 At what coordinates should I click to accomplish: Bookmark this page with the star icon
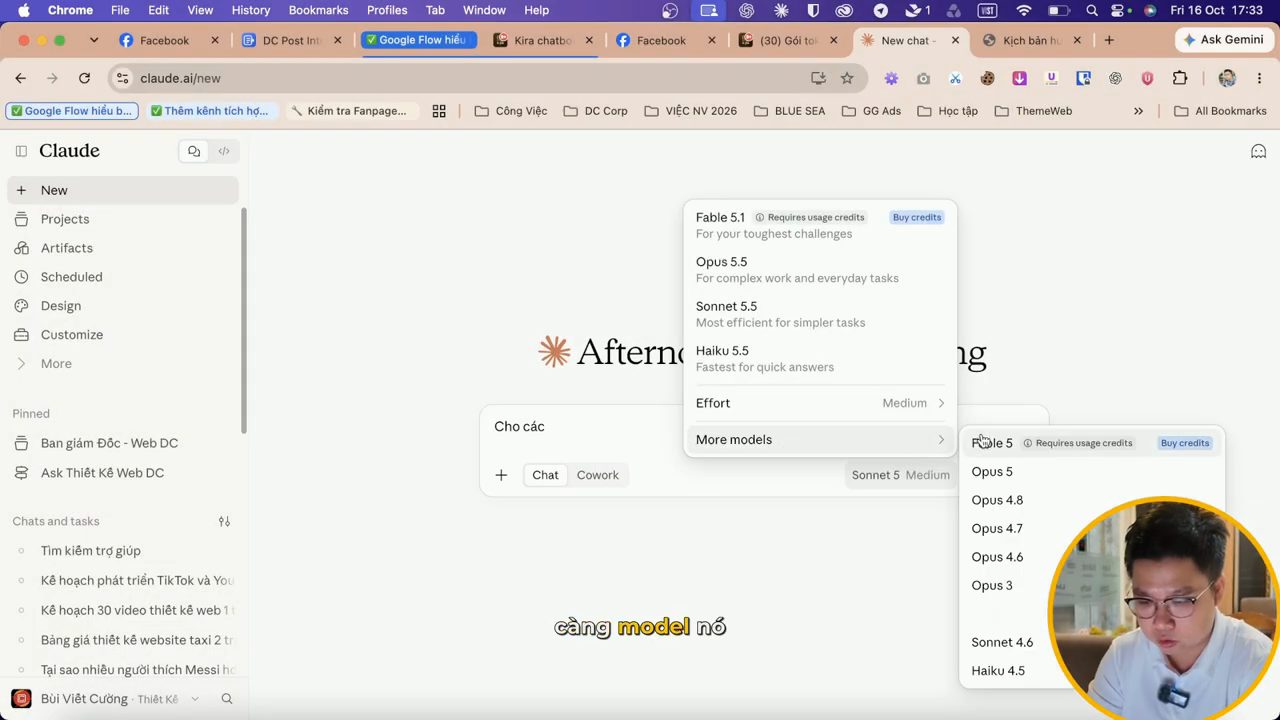pos(847,78)
